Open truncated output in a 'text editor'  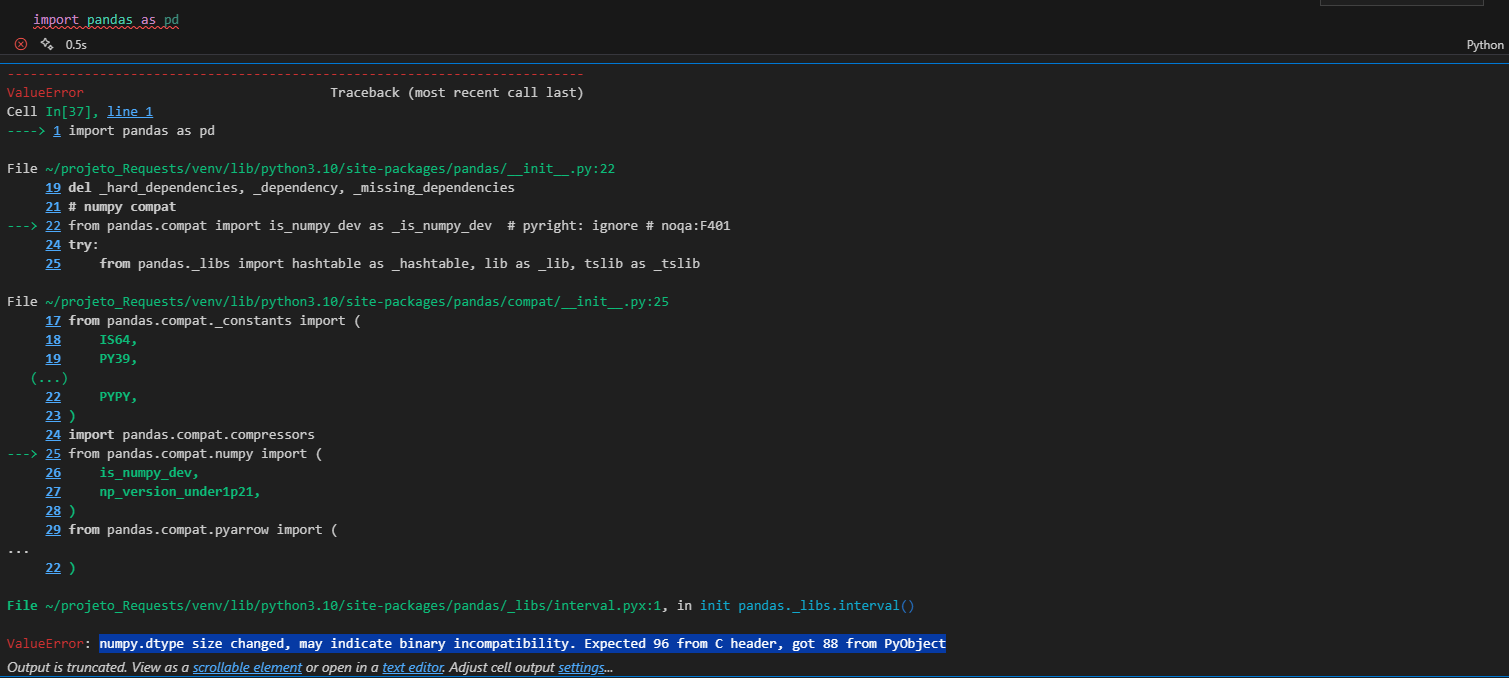pos(412,667)
